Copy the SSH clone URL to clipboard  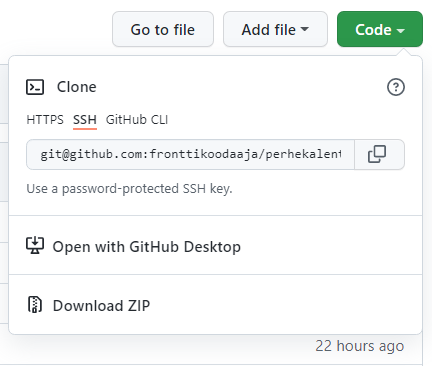pyautogui.click(x=379, y=155)
